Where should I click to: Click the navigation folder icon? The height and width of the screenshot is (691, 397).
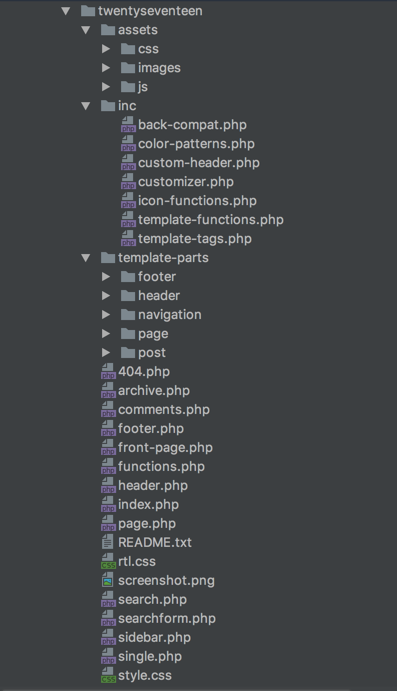pos(128,315)
